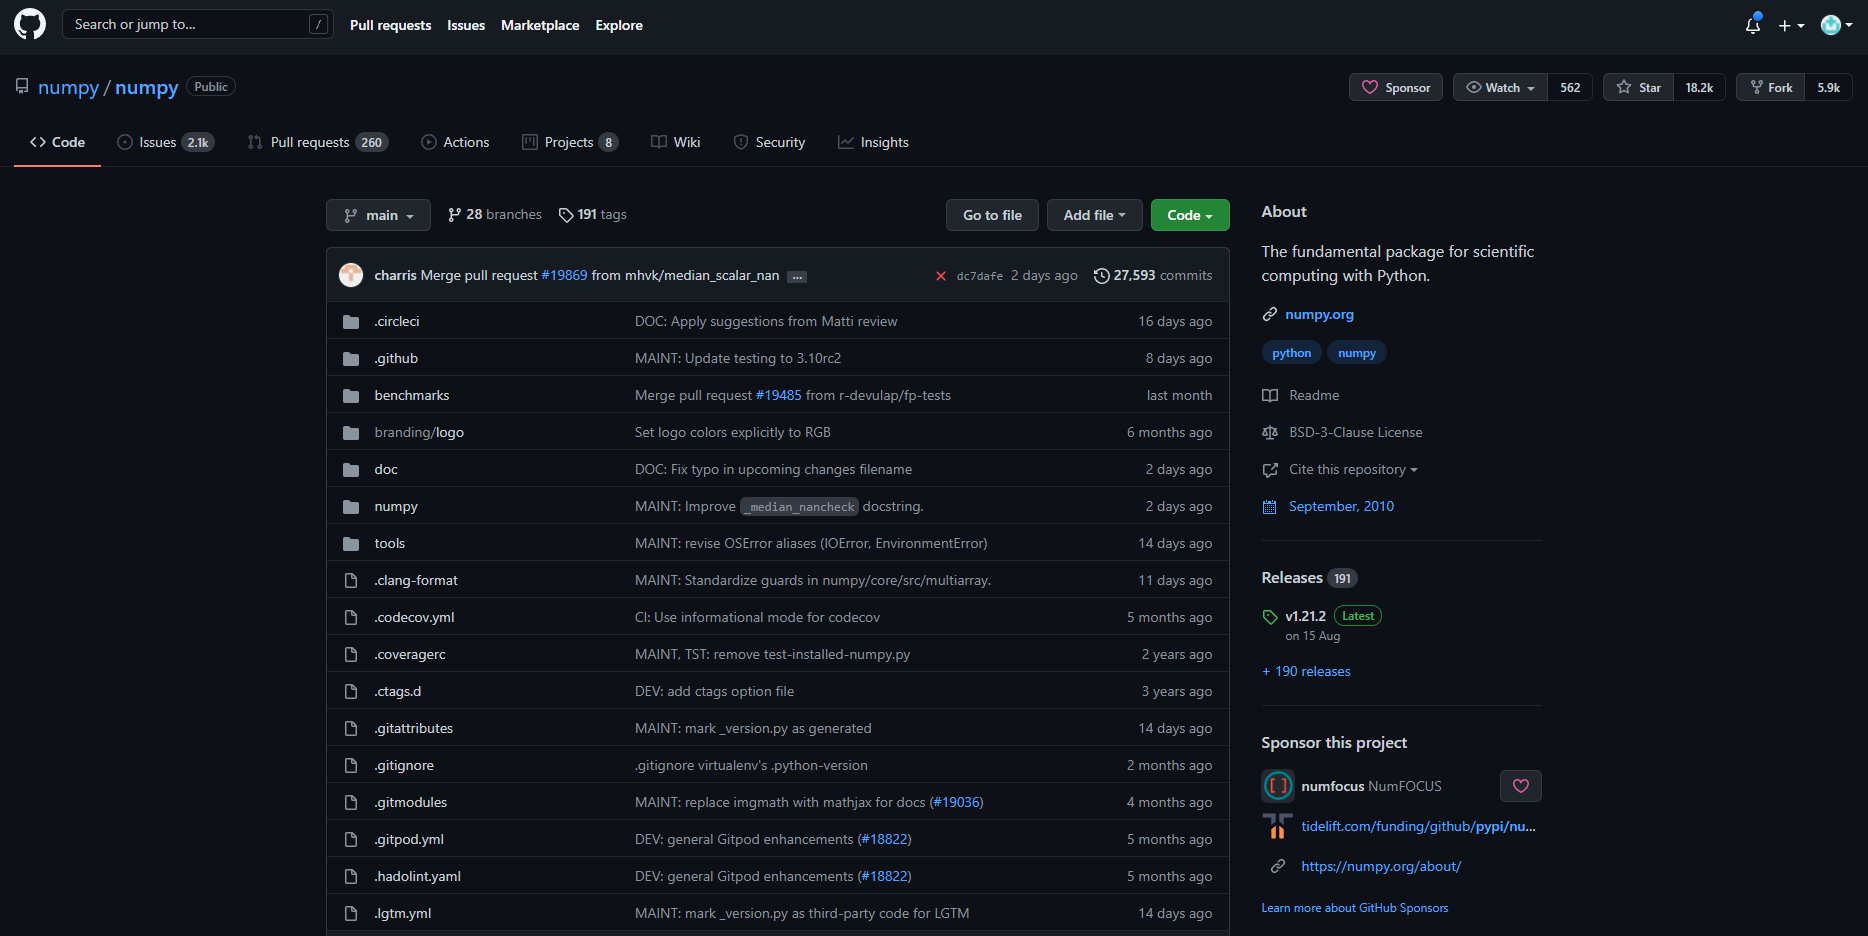Click the python topic tag

point(1292,353)
